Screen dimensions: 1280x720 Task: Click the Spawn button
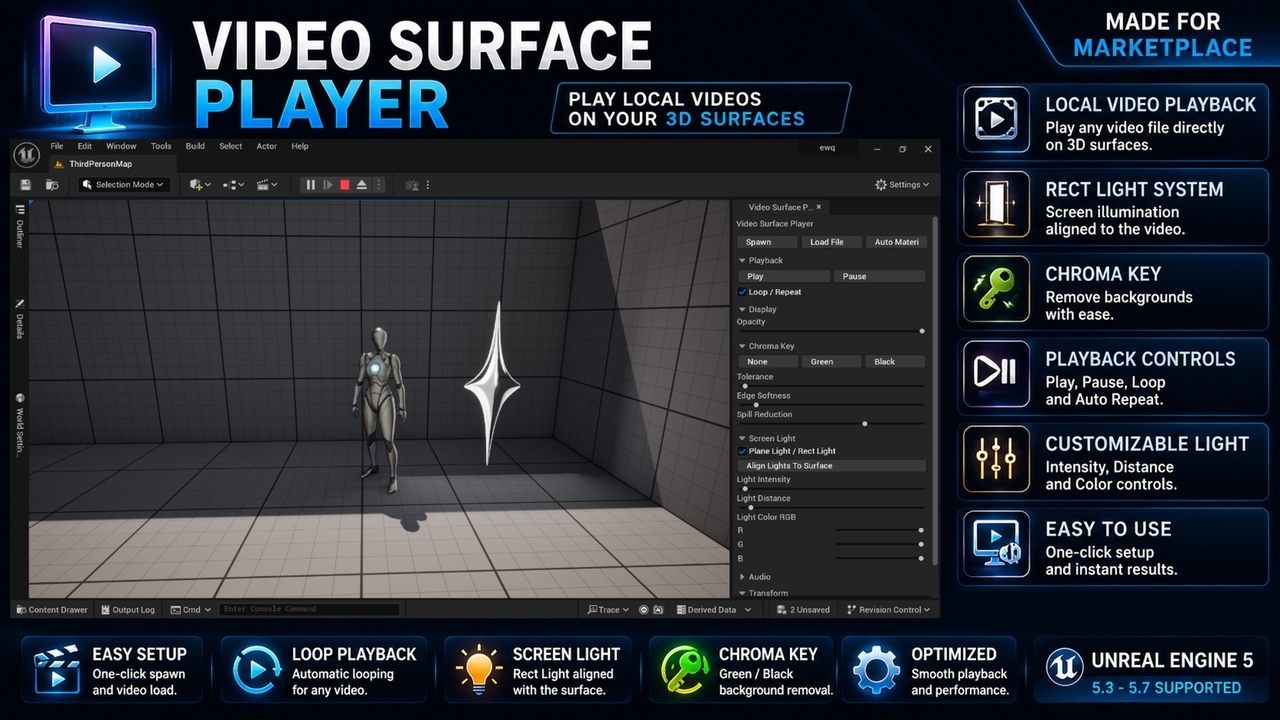point(767,242)
